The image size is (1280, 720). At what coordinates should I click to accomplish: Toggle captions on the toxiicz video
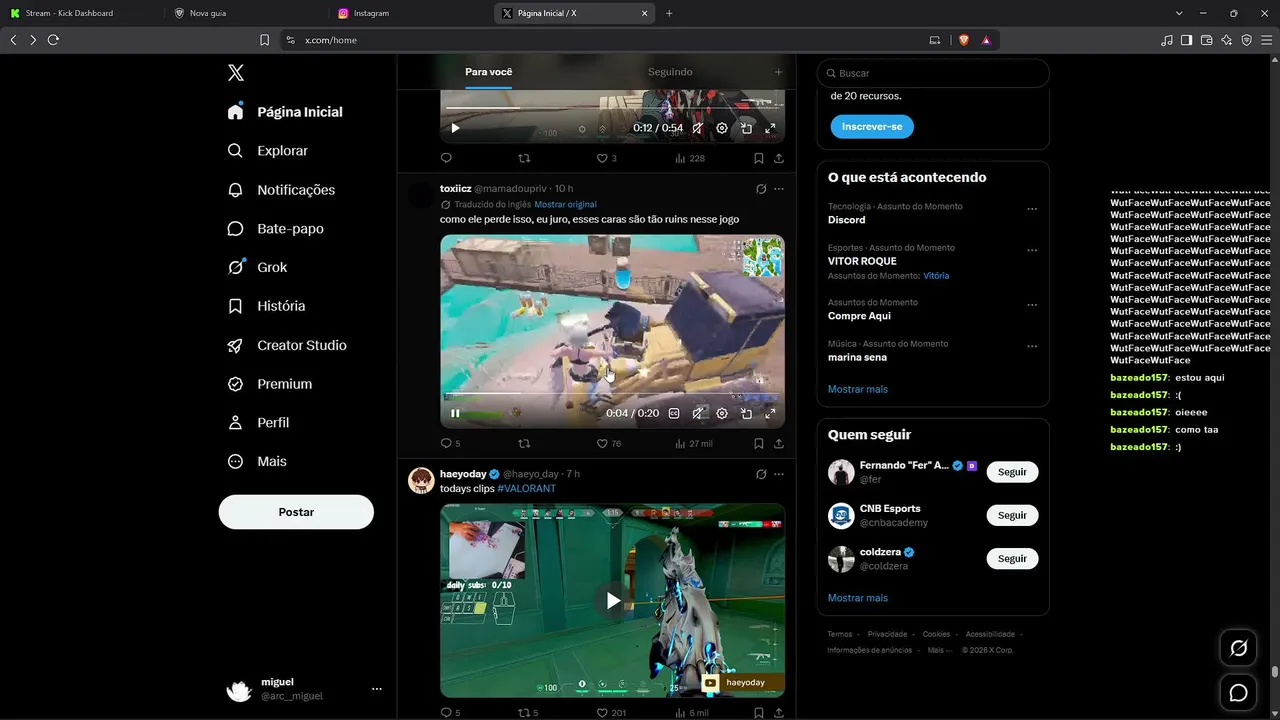(674, 413)
